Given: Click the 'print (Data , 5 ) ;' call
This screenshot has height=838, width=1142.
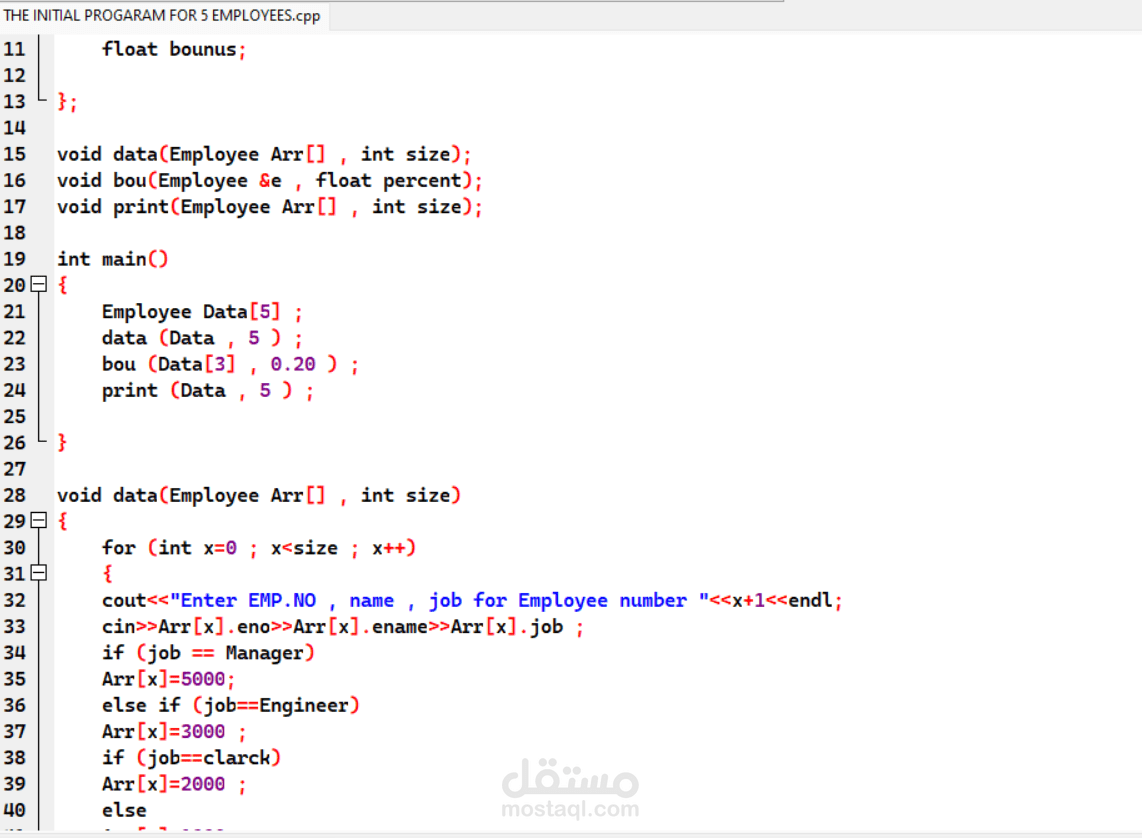Looking at the screenshot, I should 208,390.
